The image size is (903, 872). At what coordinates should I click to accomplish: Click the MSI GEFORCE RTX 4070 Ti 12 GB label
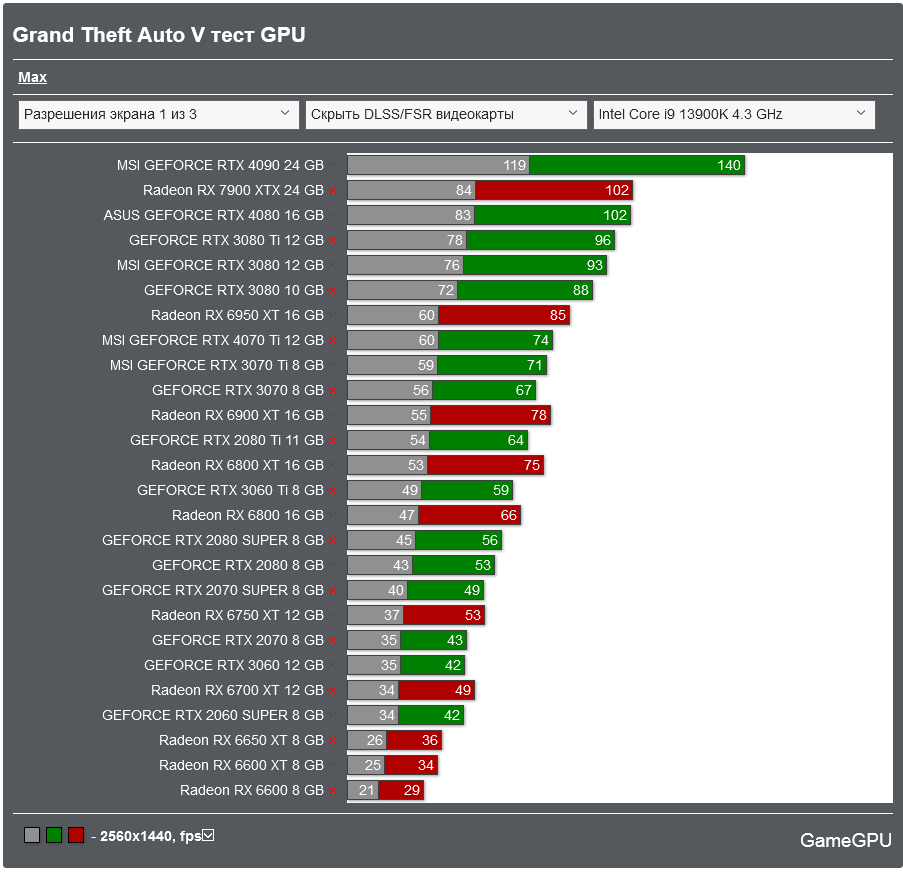[213, 340]
